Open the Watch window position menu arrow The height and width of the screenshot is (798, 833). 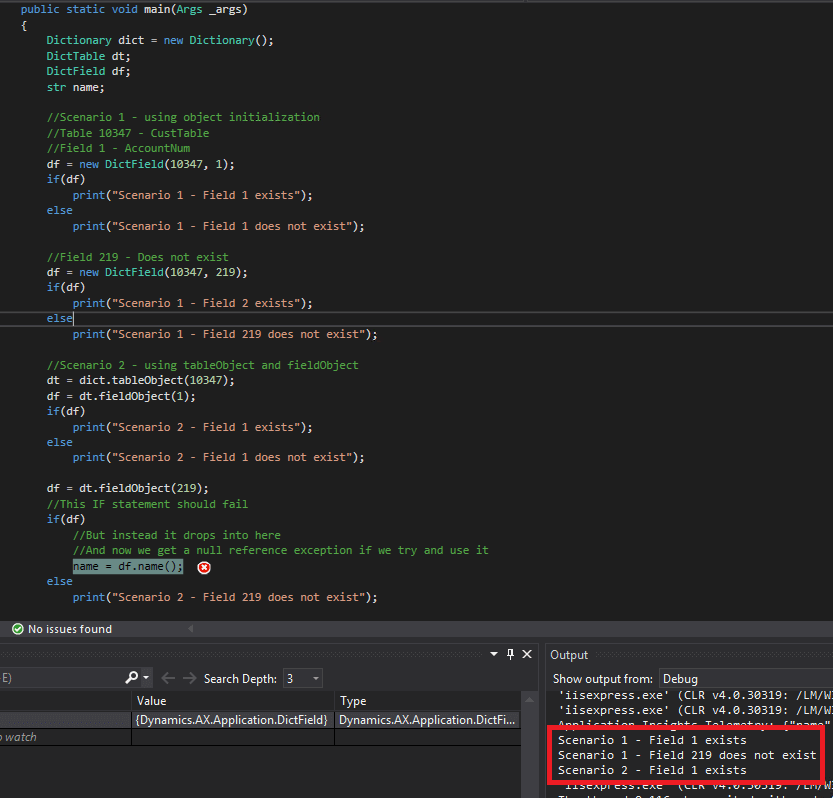tap(494, 654)
